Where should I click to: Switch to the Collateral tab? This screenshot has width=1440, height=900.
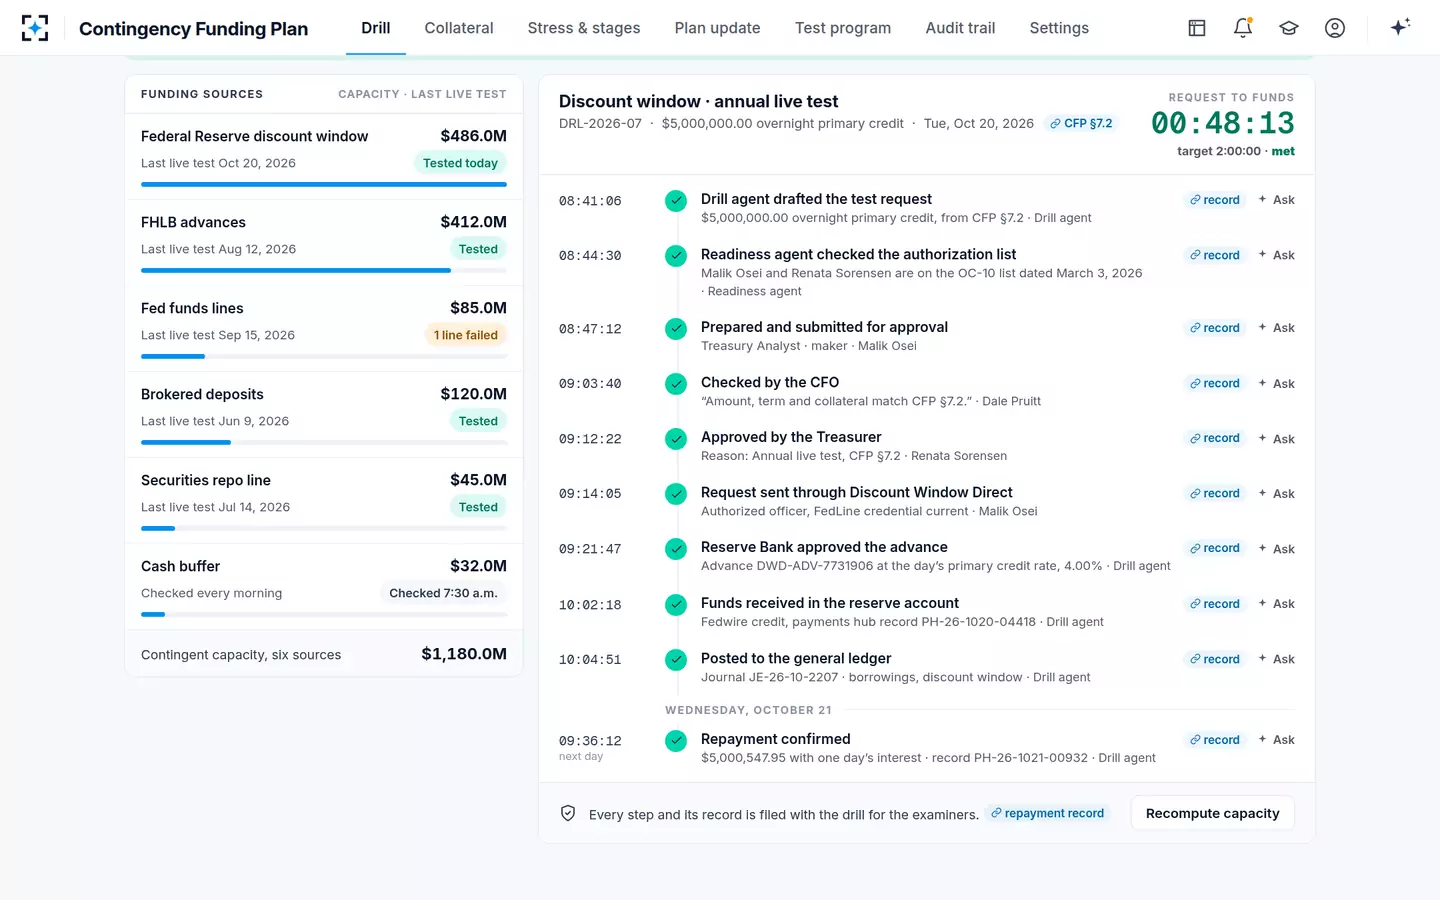pyautogui.click(x=459, y=28)
